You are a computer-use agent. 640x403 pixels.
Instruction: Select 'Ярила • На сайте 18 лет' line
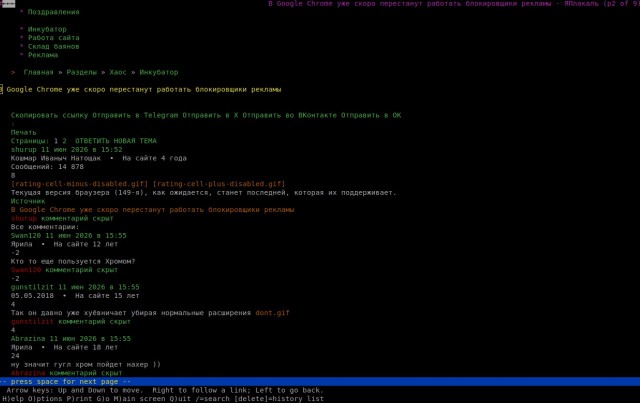pyautogui.click(x=64, y=347)
